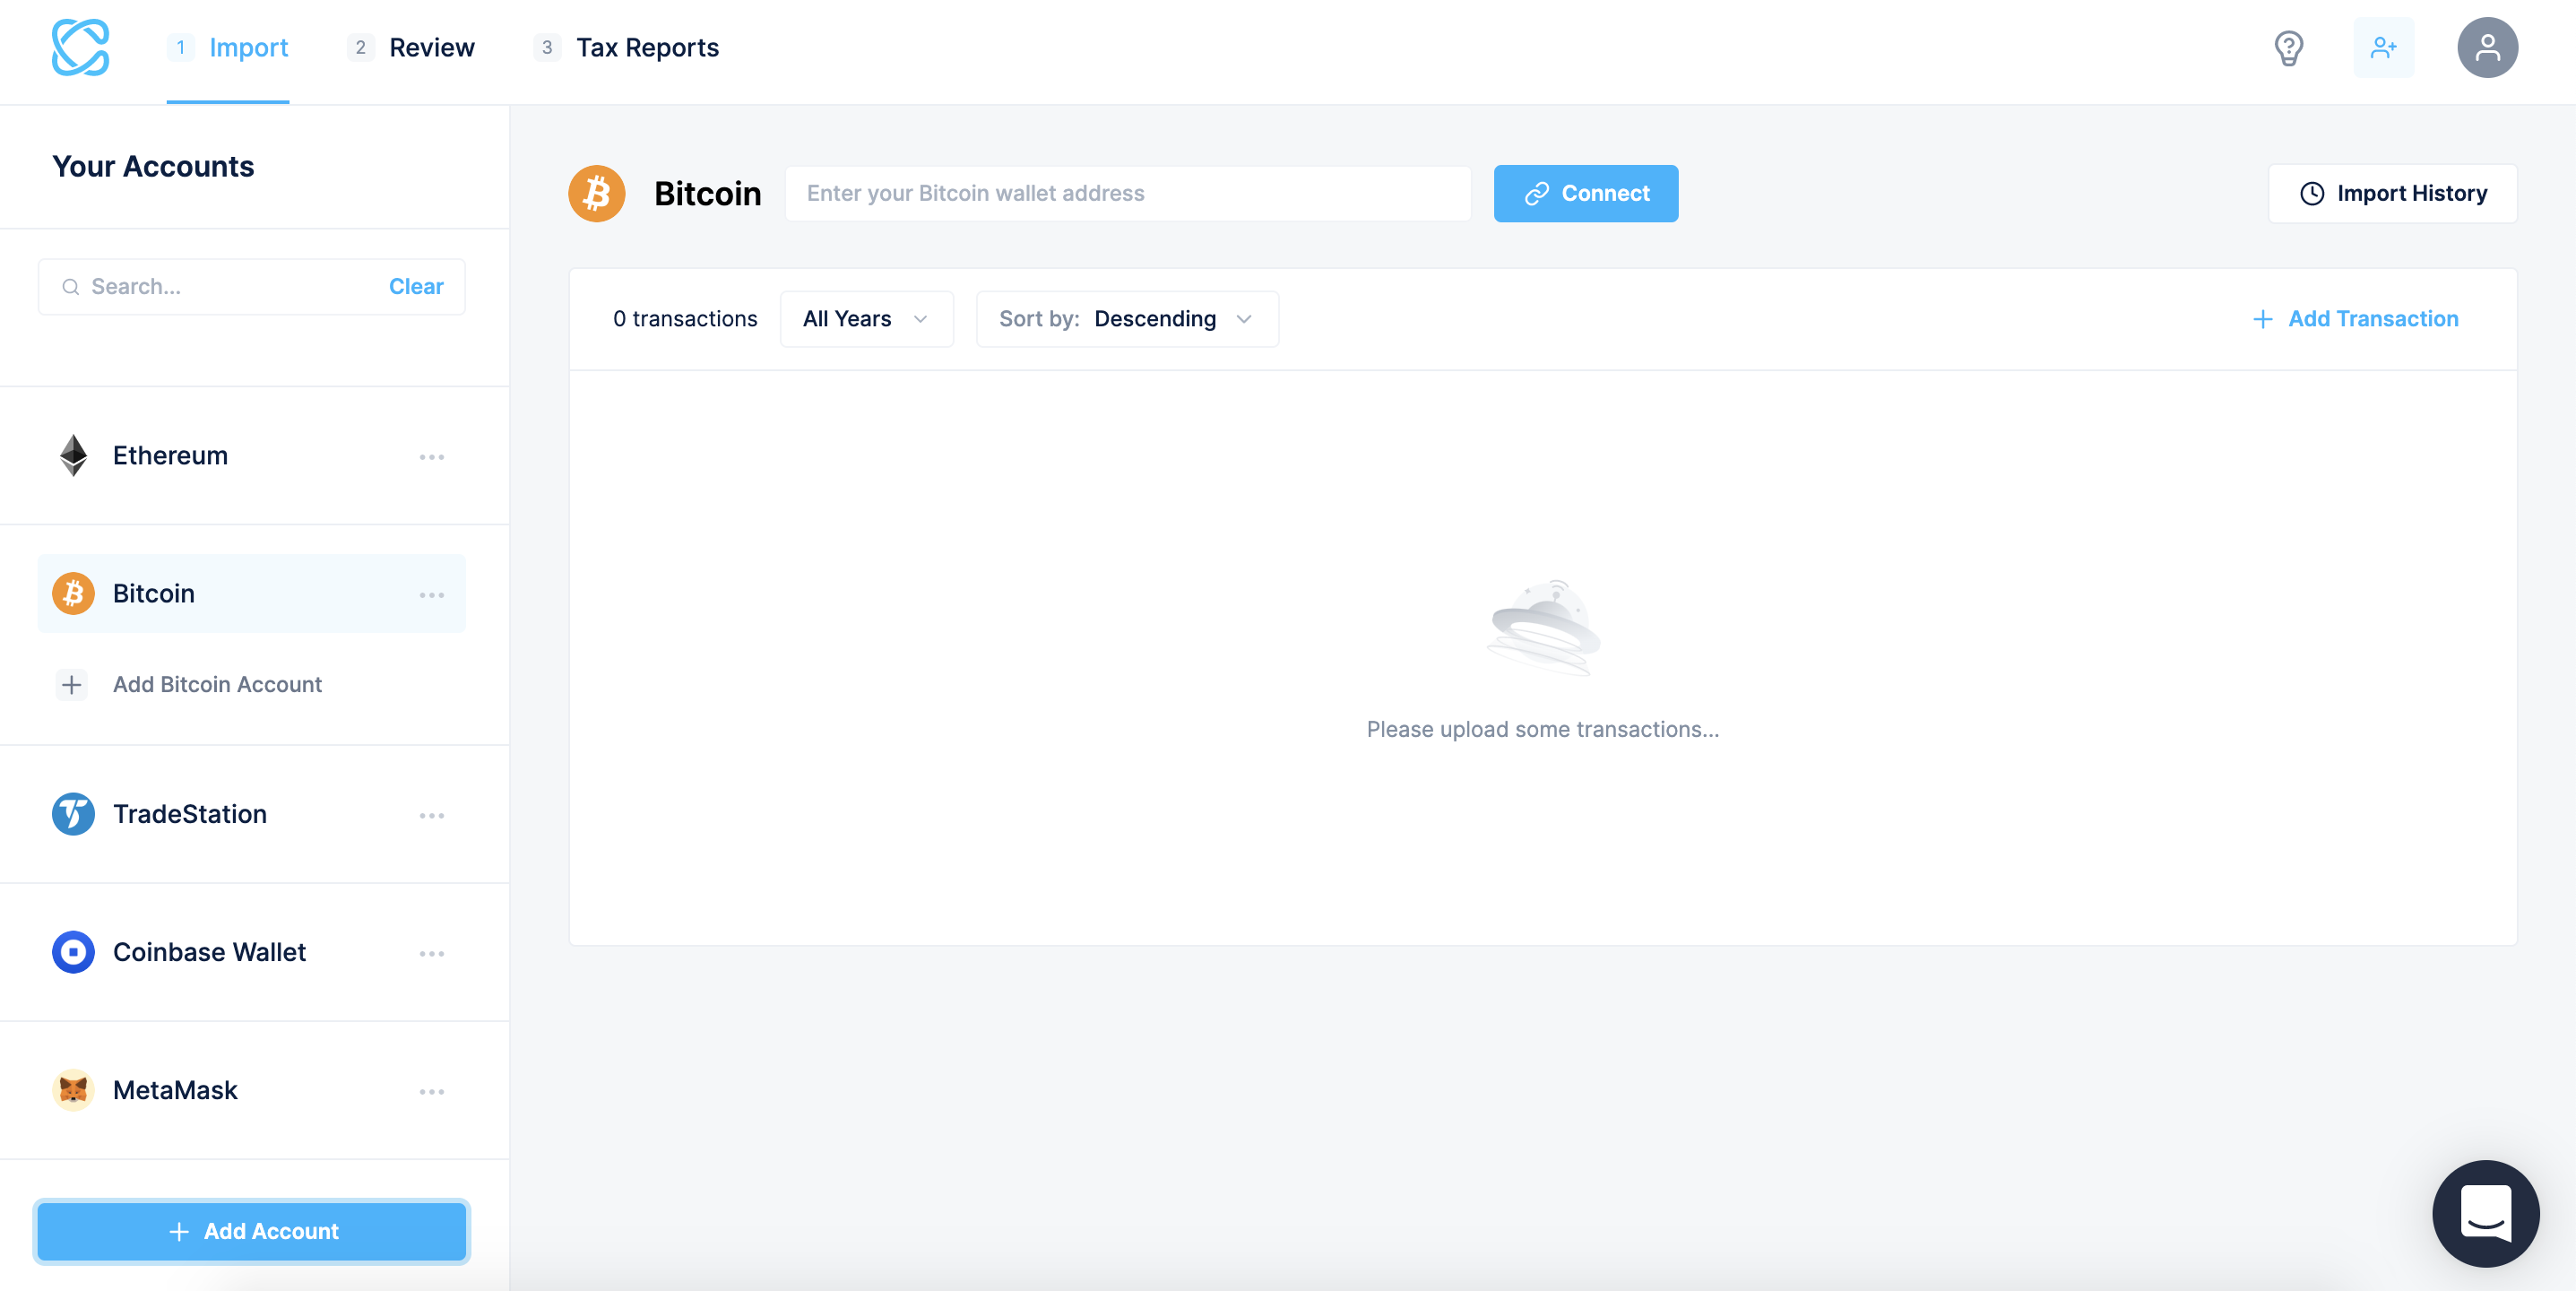
Task: Click the Bitcoin wallet address input field
Action: pyautogui.click(x=1127, y=193)
